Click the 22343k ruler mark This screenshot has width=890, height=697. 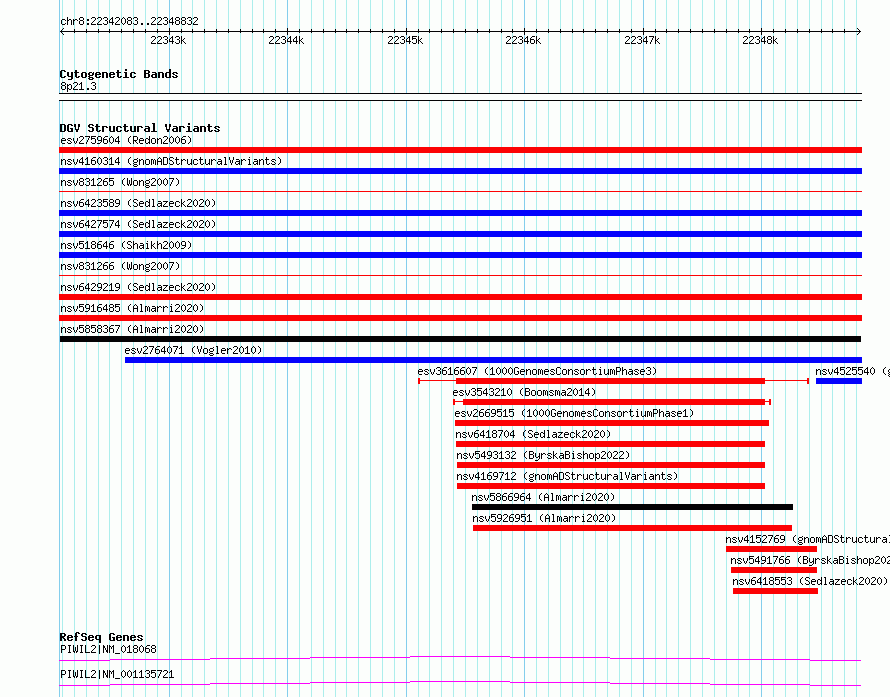tap(168, 40)
